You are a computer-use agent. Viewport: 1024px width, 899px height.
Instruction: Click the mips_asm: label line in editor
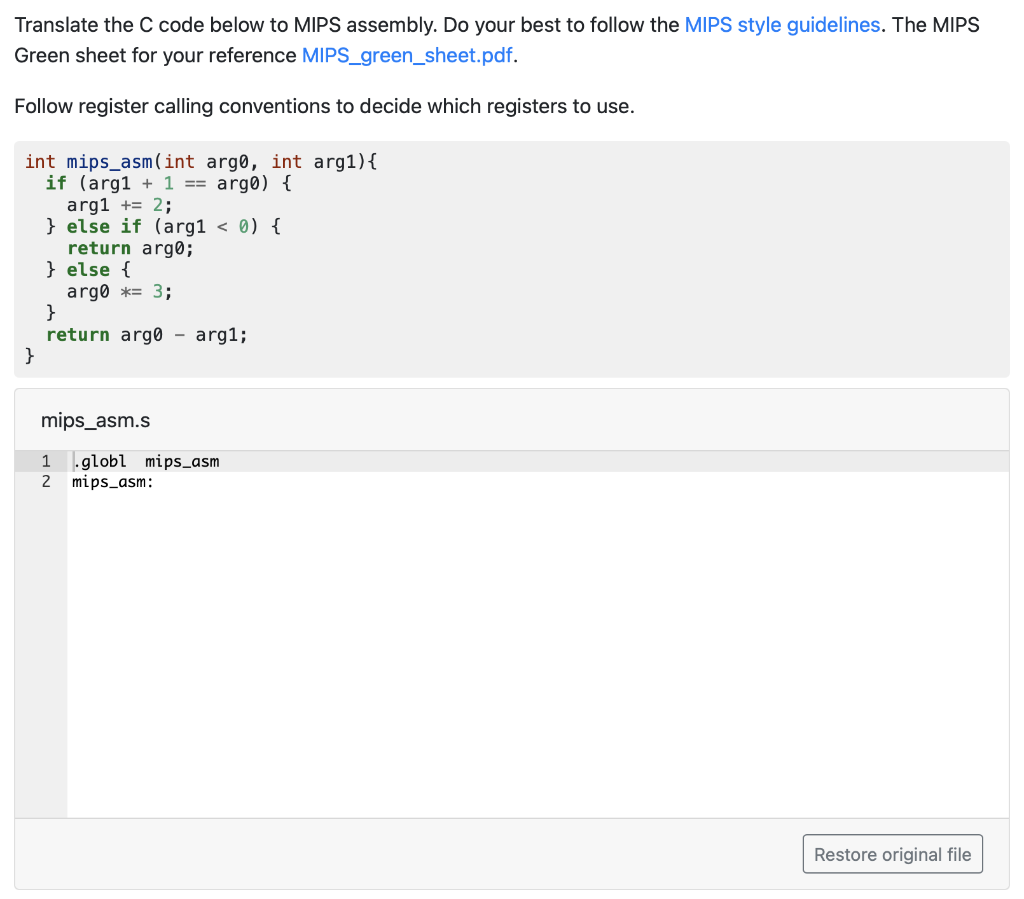[111, 482]
